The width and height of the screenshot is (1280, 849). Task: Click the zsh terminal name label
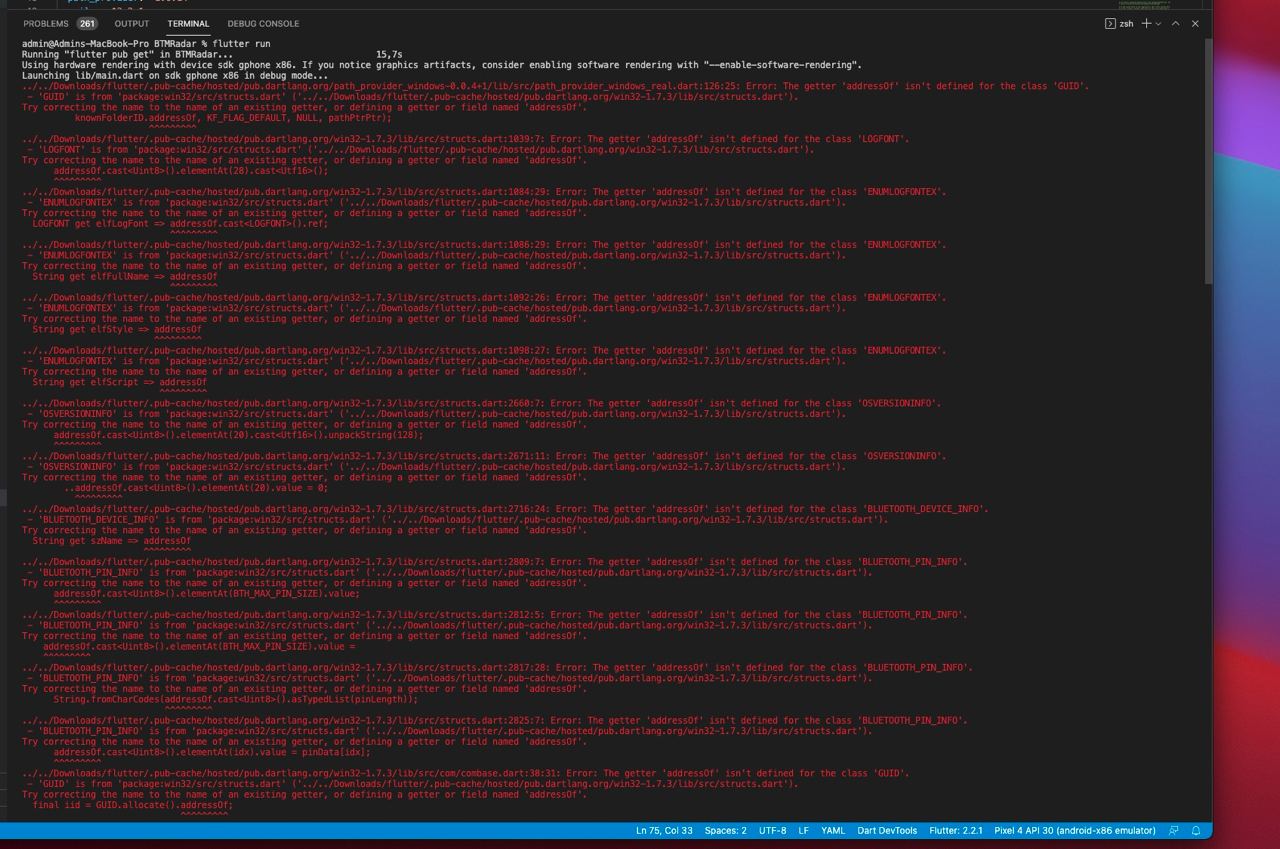[1126, 23]
